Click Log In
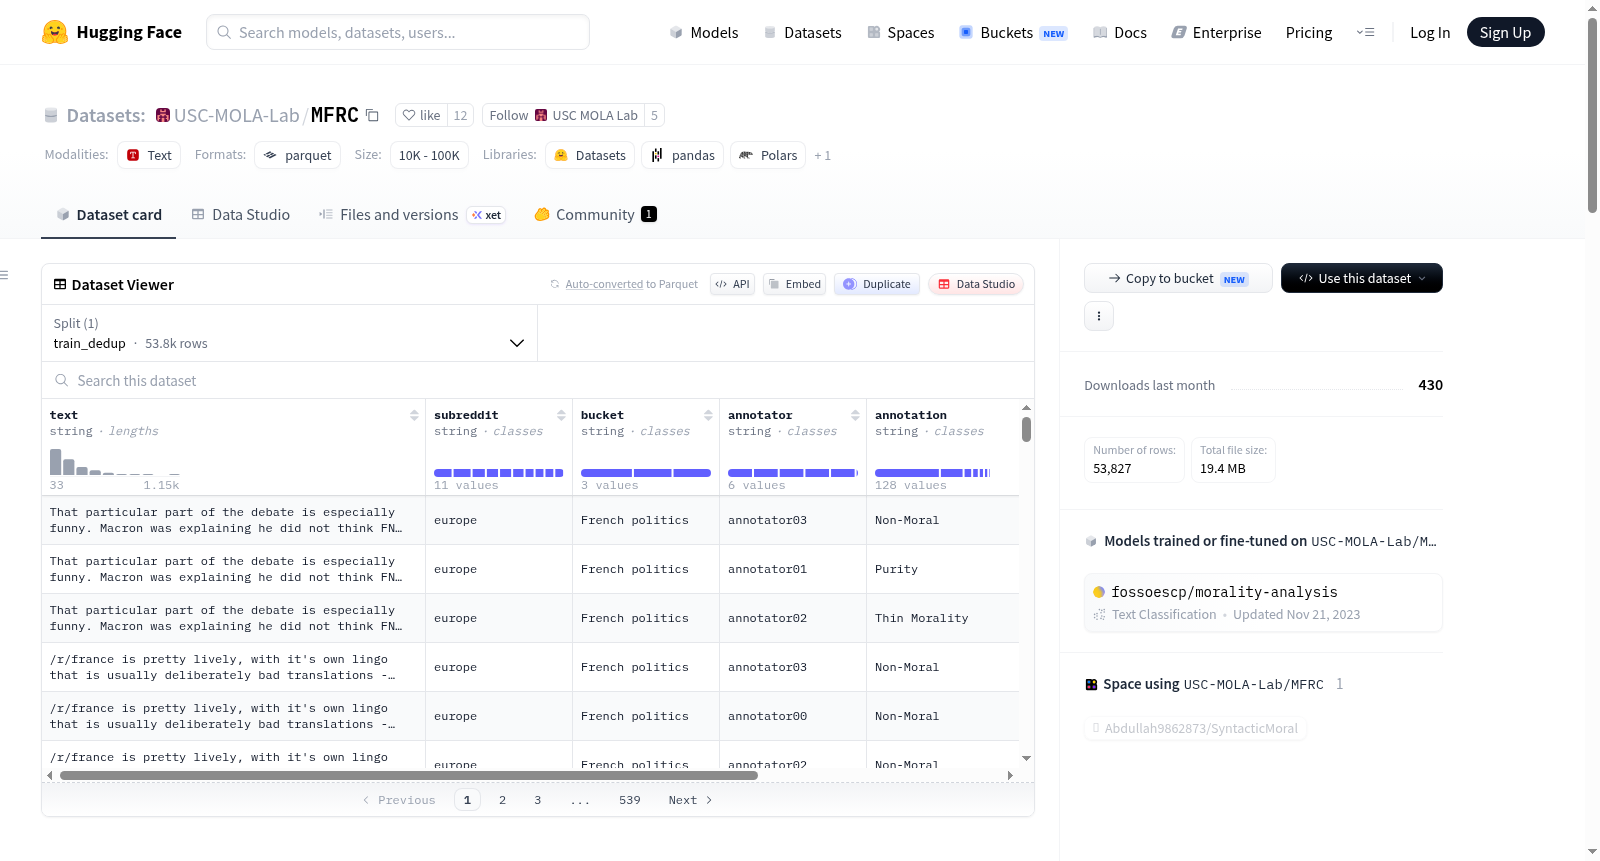1600x861 pixels. pos(1430,32)
